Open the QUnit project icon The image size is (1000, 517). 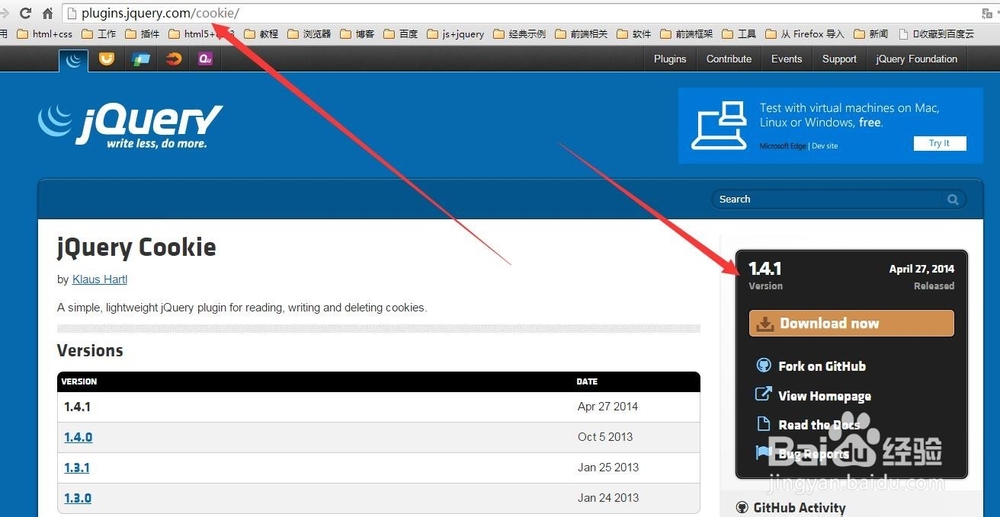(205, 59)
